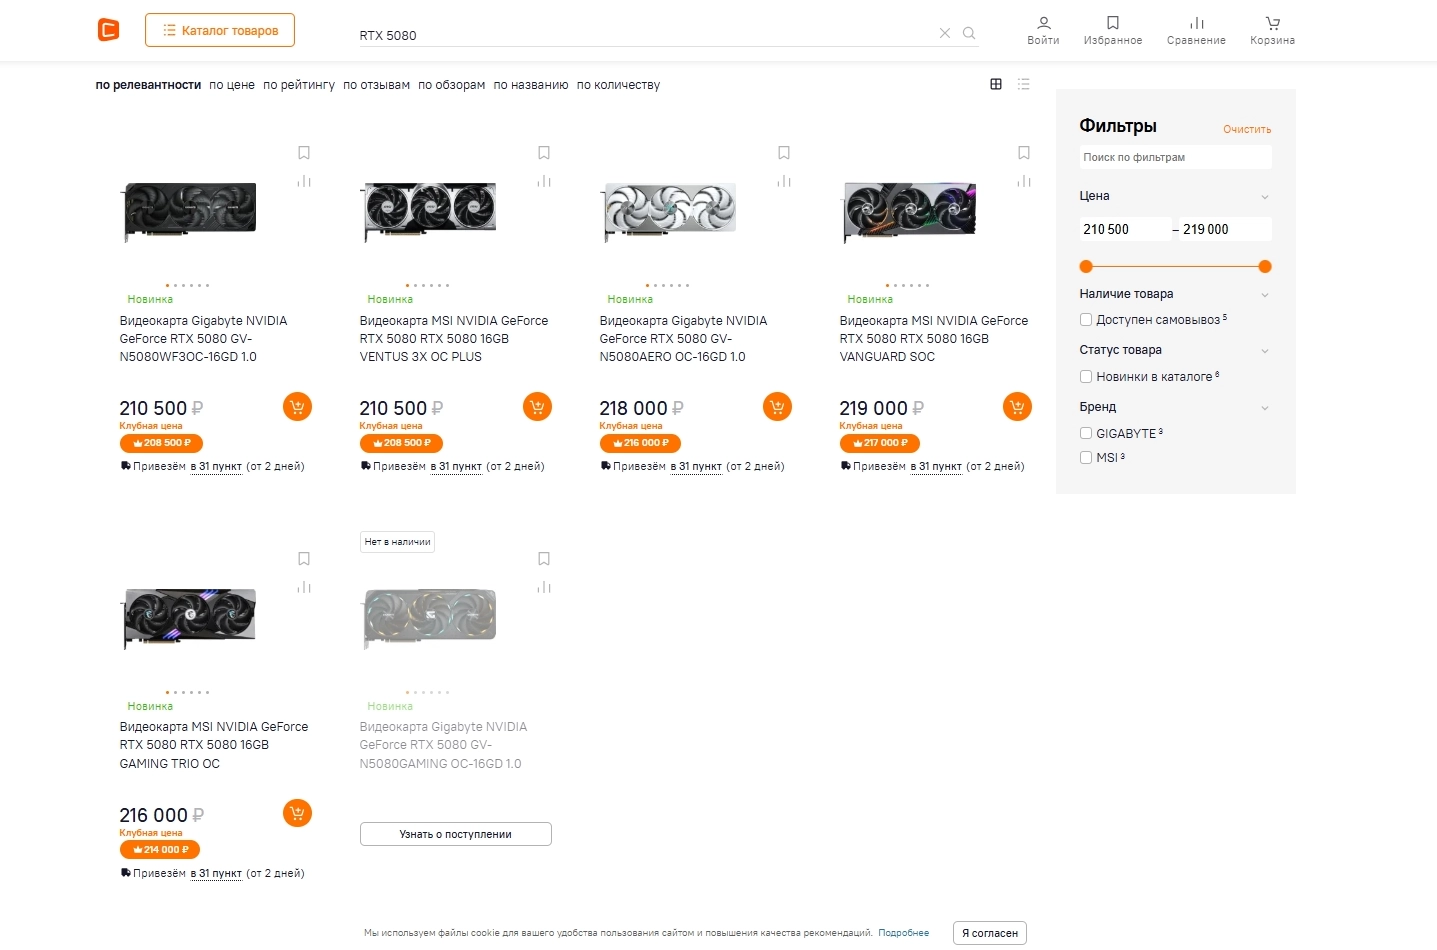Open Избранное bookmarks in header
This screenshot has height=950, width=1437.
pyautogui.click(x=1113, y=30)
